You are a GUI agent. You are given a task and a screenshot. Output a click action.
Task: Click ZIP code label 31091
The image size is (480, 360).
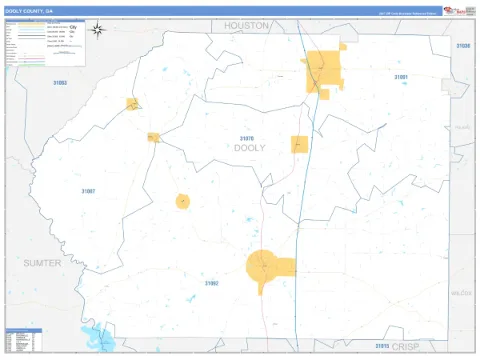pyautogui.click(x=401, y=77)
